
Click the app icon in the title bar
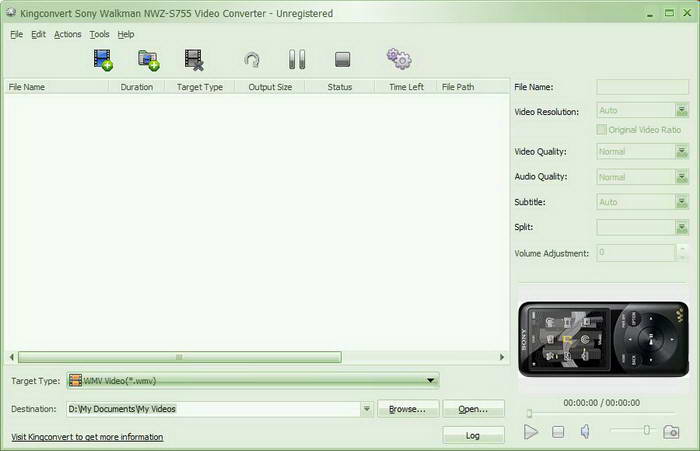[x=11, y=13]
